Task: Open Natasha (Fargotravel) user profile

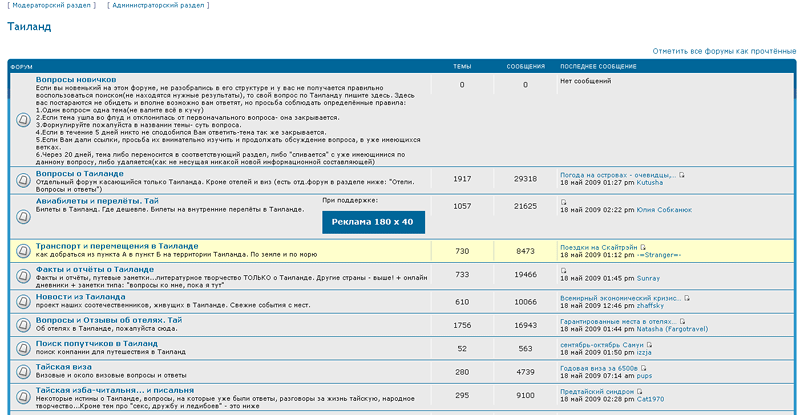Action: [672, 329]
